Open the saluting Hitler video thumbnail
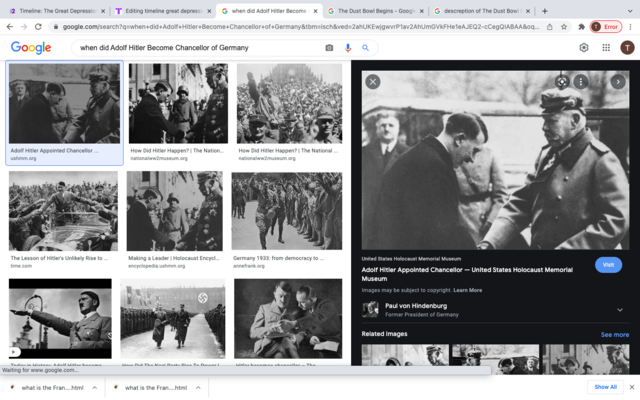This screenshot has height=400, width=640. (60, 319)
